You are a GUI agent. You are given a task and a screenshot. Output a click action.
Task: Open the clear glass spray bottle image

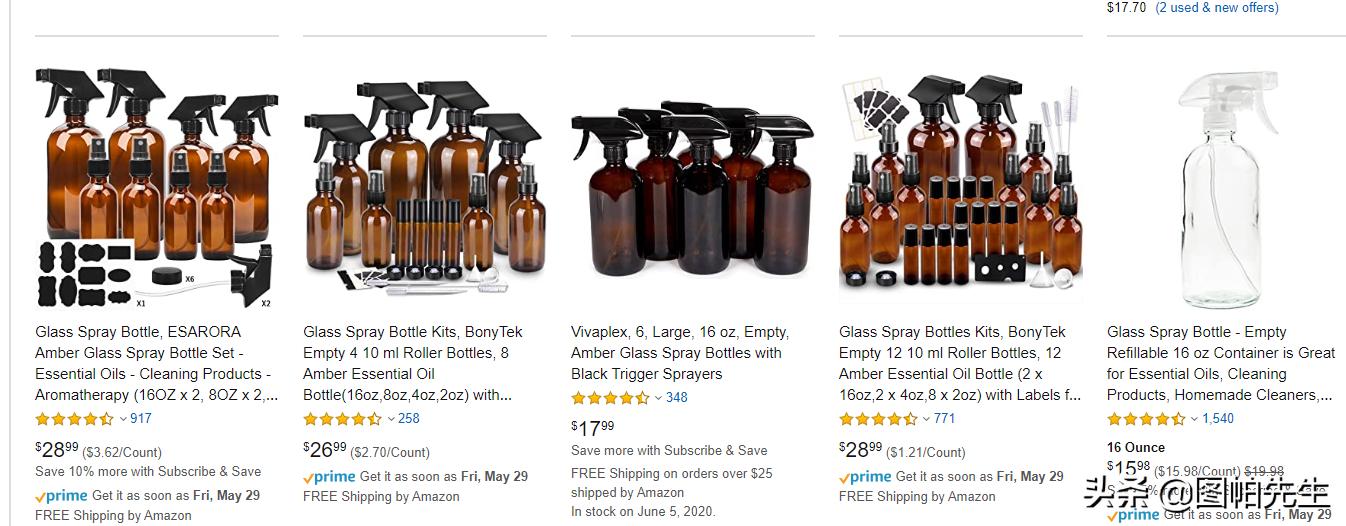point(1227,188)
